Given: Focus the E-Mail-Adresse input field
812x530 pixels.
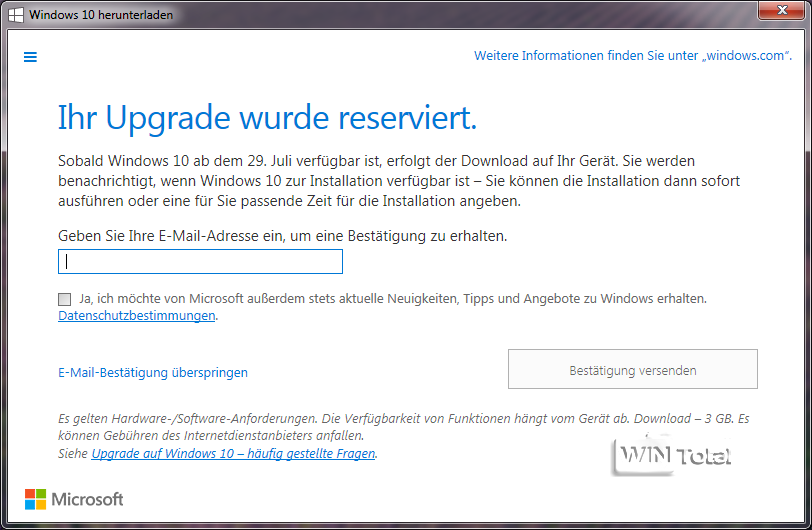Looking at the screenshot, I should click(x=200, y=262).
